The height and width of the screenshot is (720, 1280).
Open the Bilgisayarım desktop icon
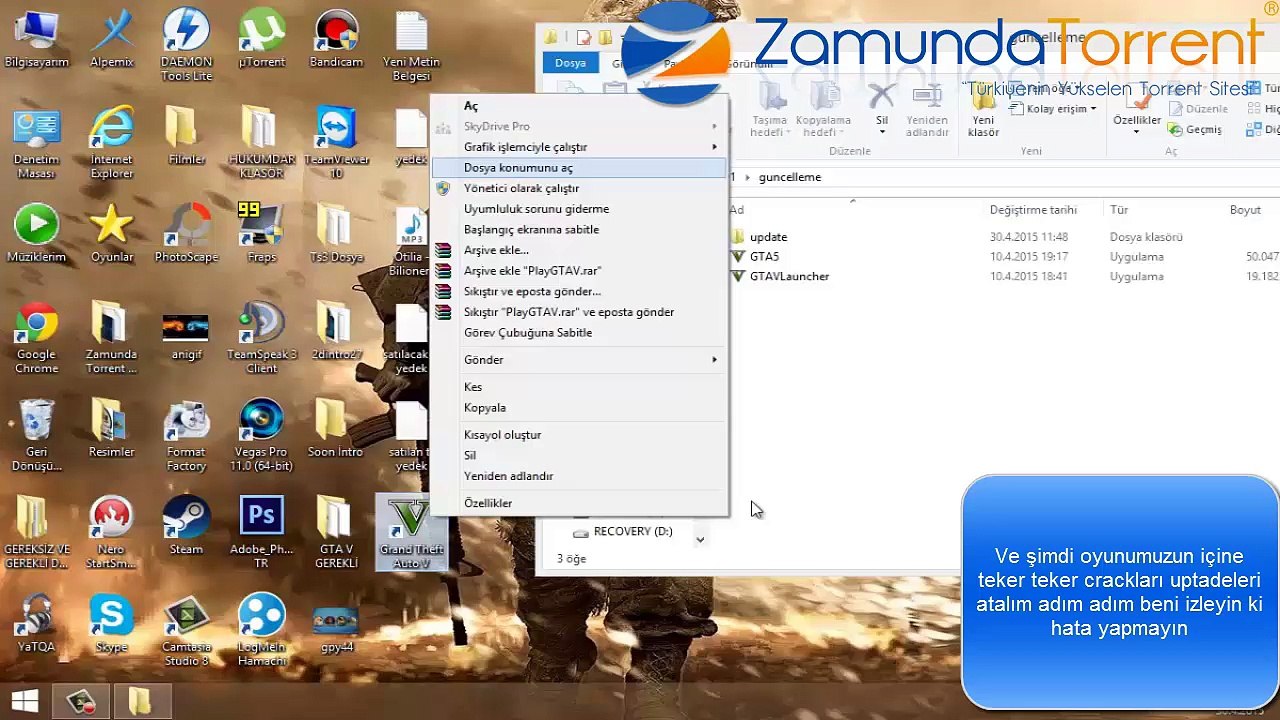37,40
